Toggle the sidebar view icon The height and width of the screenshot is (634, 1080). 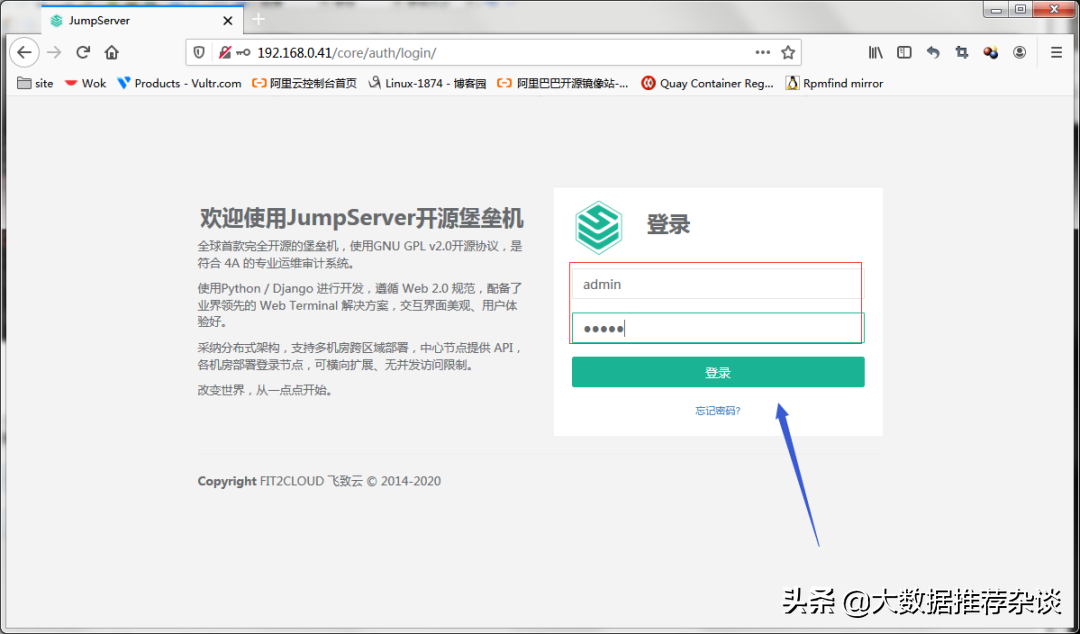(x=904, y=52)
